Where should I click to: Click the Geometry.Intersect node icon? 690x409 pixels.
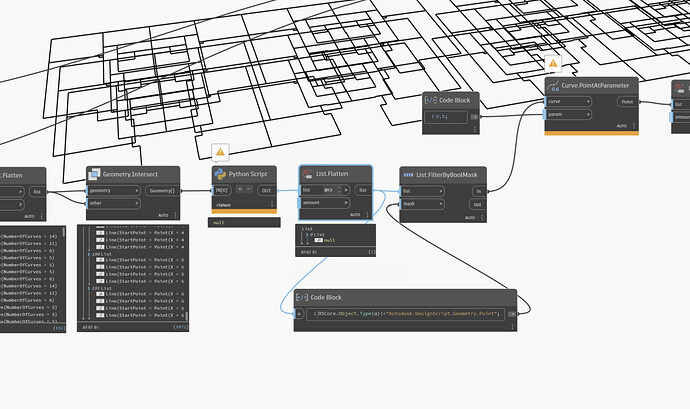click(x=95, y=174)
